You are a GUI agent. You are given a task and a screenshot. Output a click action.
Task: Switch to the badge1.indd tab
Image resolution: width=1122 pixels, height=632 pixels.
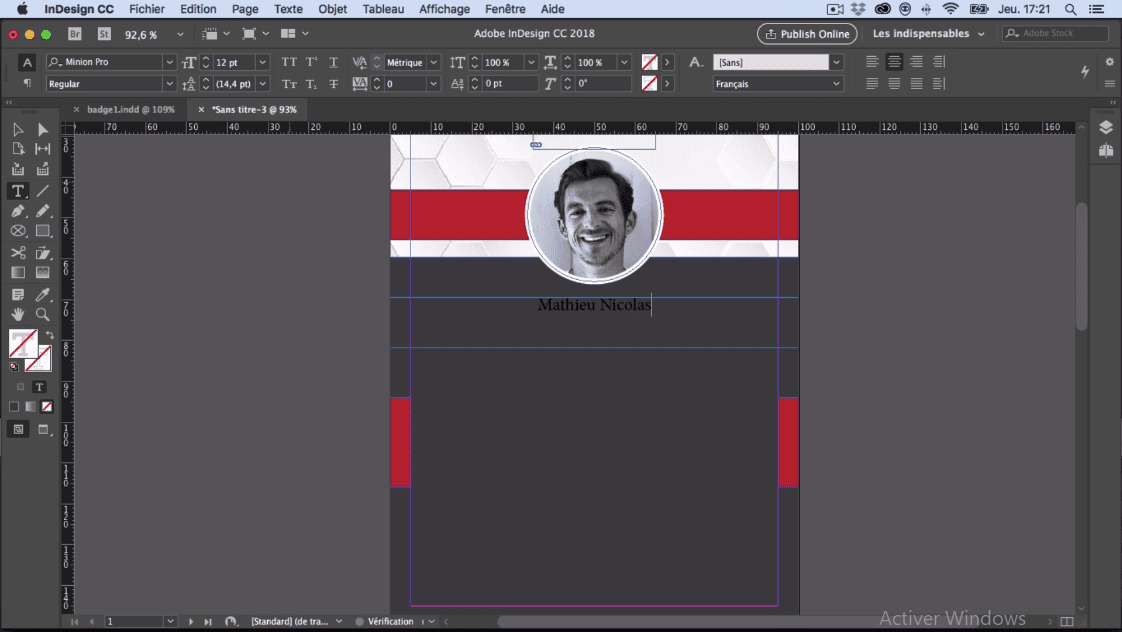[x=130, y=109]
